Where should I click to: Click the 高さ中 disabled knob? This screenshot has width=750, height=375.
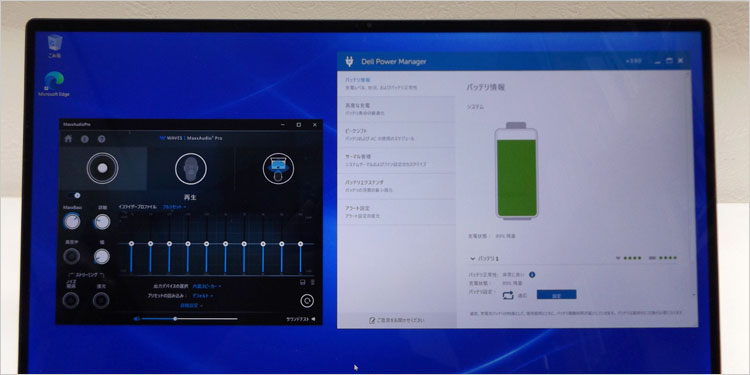tap(72, 256)
